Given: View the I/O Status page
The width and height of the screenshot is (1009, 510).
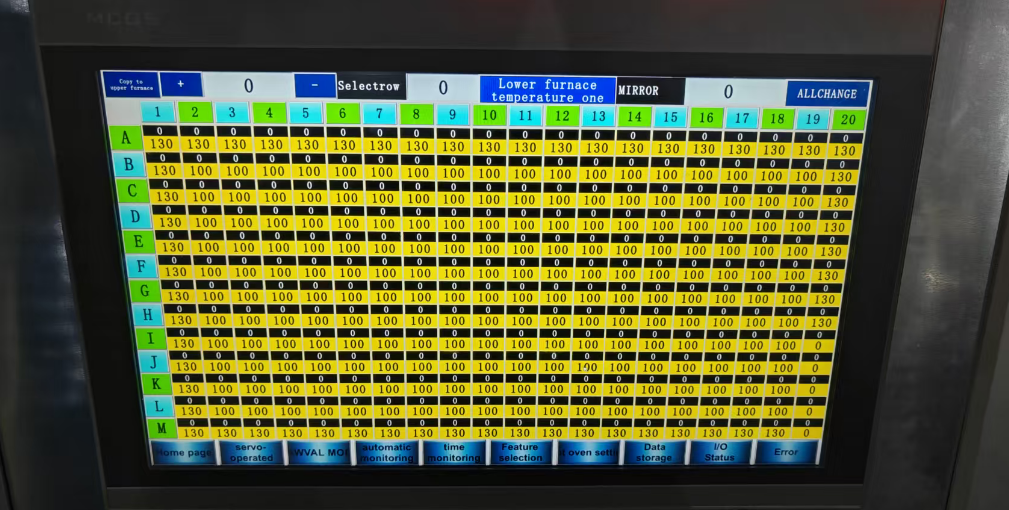Looking at the screenshot, I should click(x=720, y=452).
